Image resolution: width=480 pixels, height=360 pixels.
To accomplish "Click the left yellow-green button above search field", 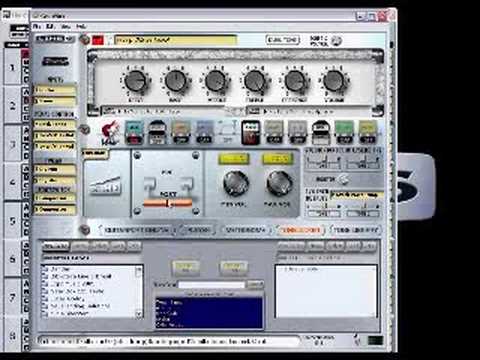I will coord(185,267).
